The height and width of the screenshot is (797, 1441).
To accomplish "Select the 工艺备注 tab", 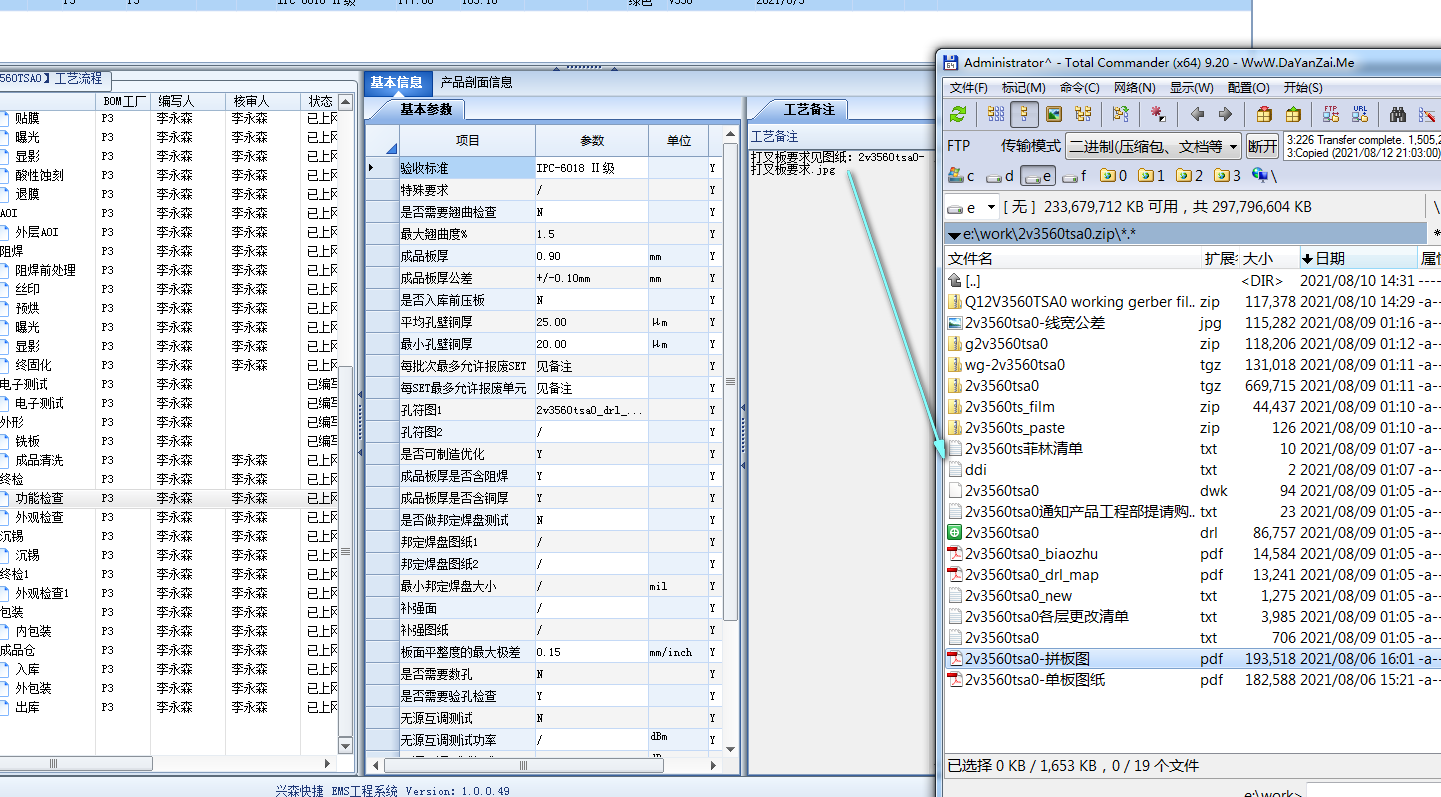I will point(808,109).
